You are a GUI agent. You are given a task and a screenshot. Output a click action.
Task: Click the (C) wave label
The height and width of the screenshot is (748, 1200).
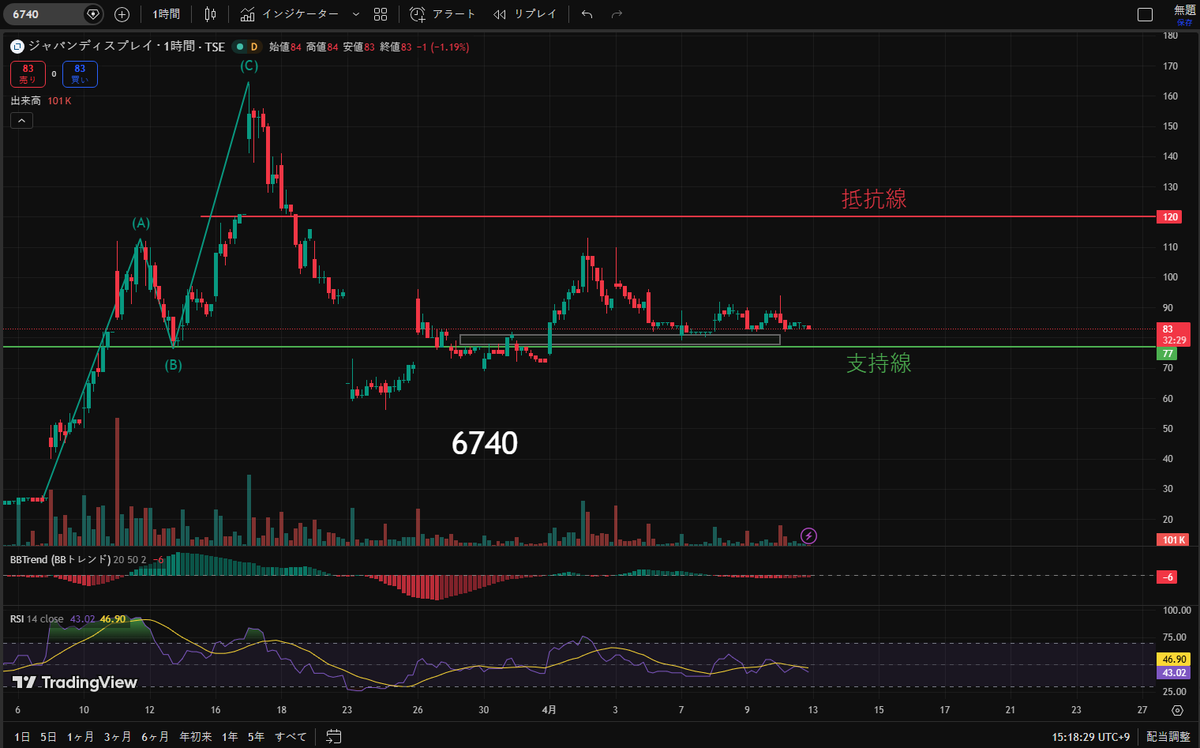pos(248,65)
